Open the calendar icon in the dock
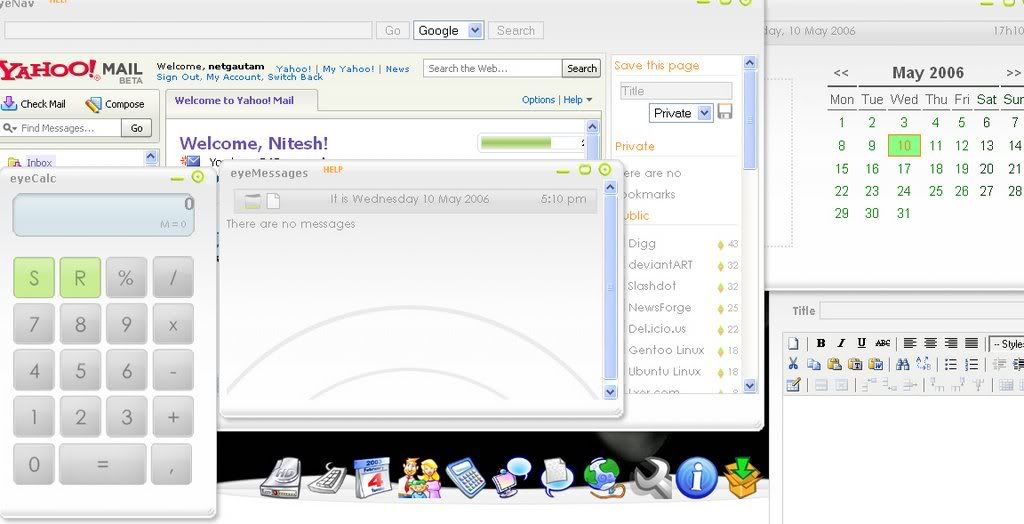The width and height of the screenshot is (1024, 524). [372, 478]
